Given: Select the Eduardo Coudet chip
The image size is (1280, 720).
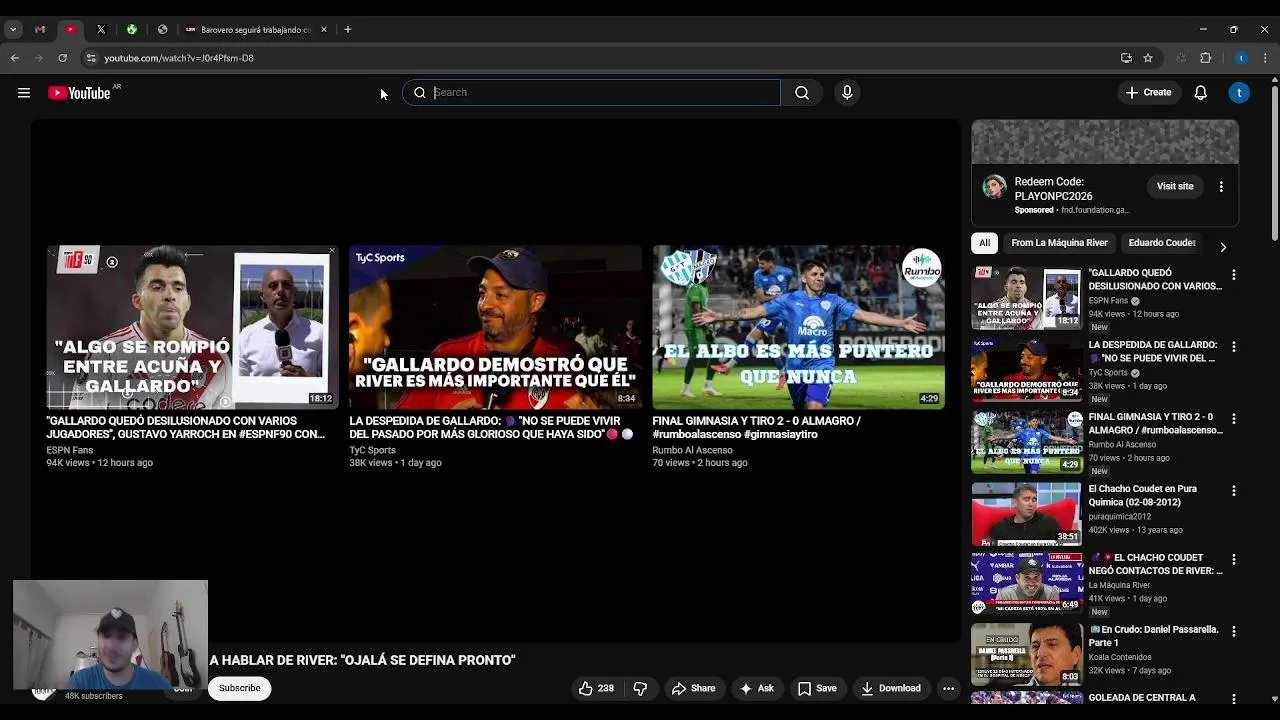Looking at the screenshot, I should tap(1161, 243).
